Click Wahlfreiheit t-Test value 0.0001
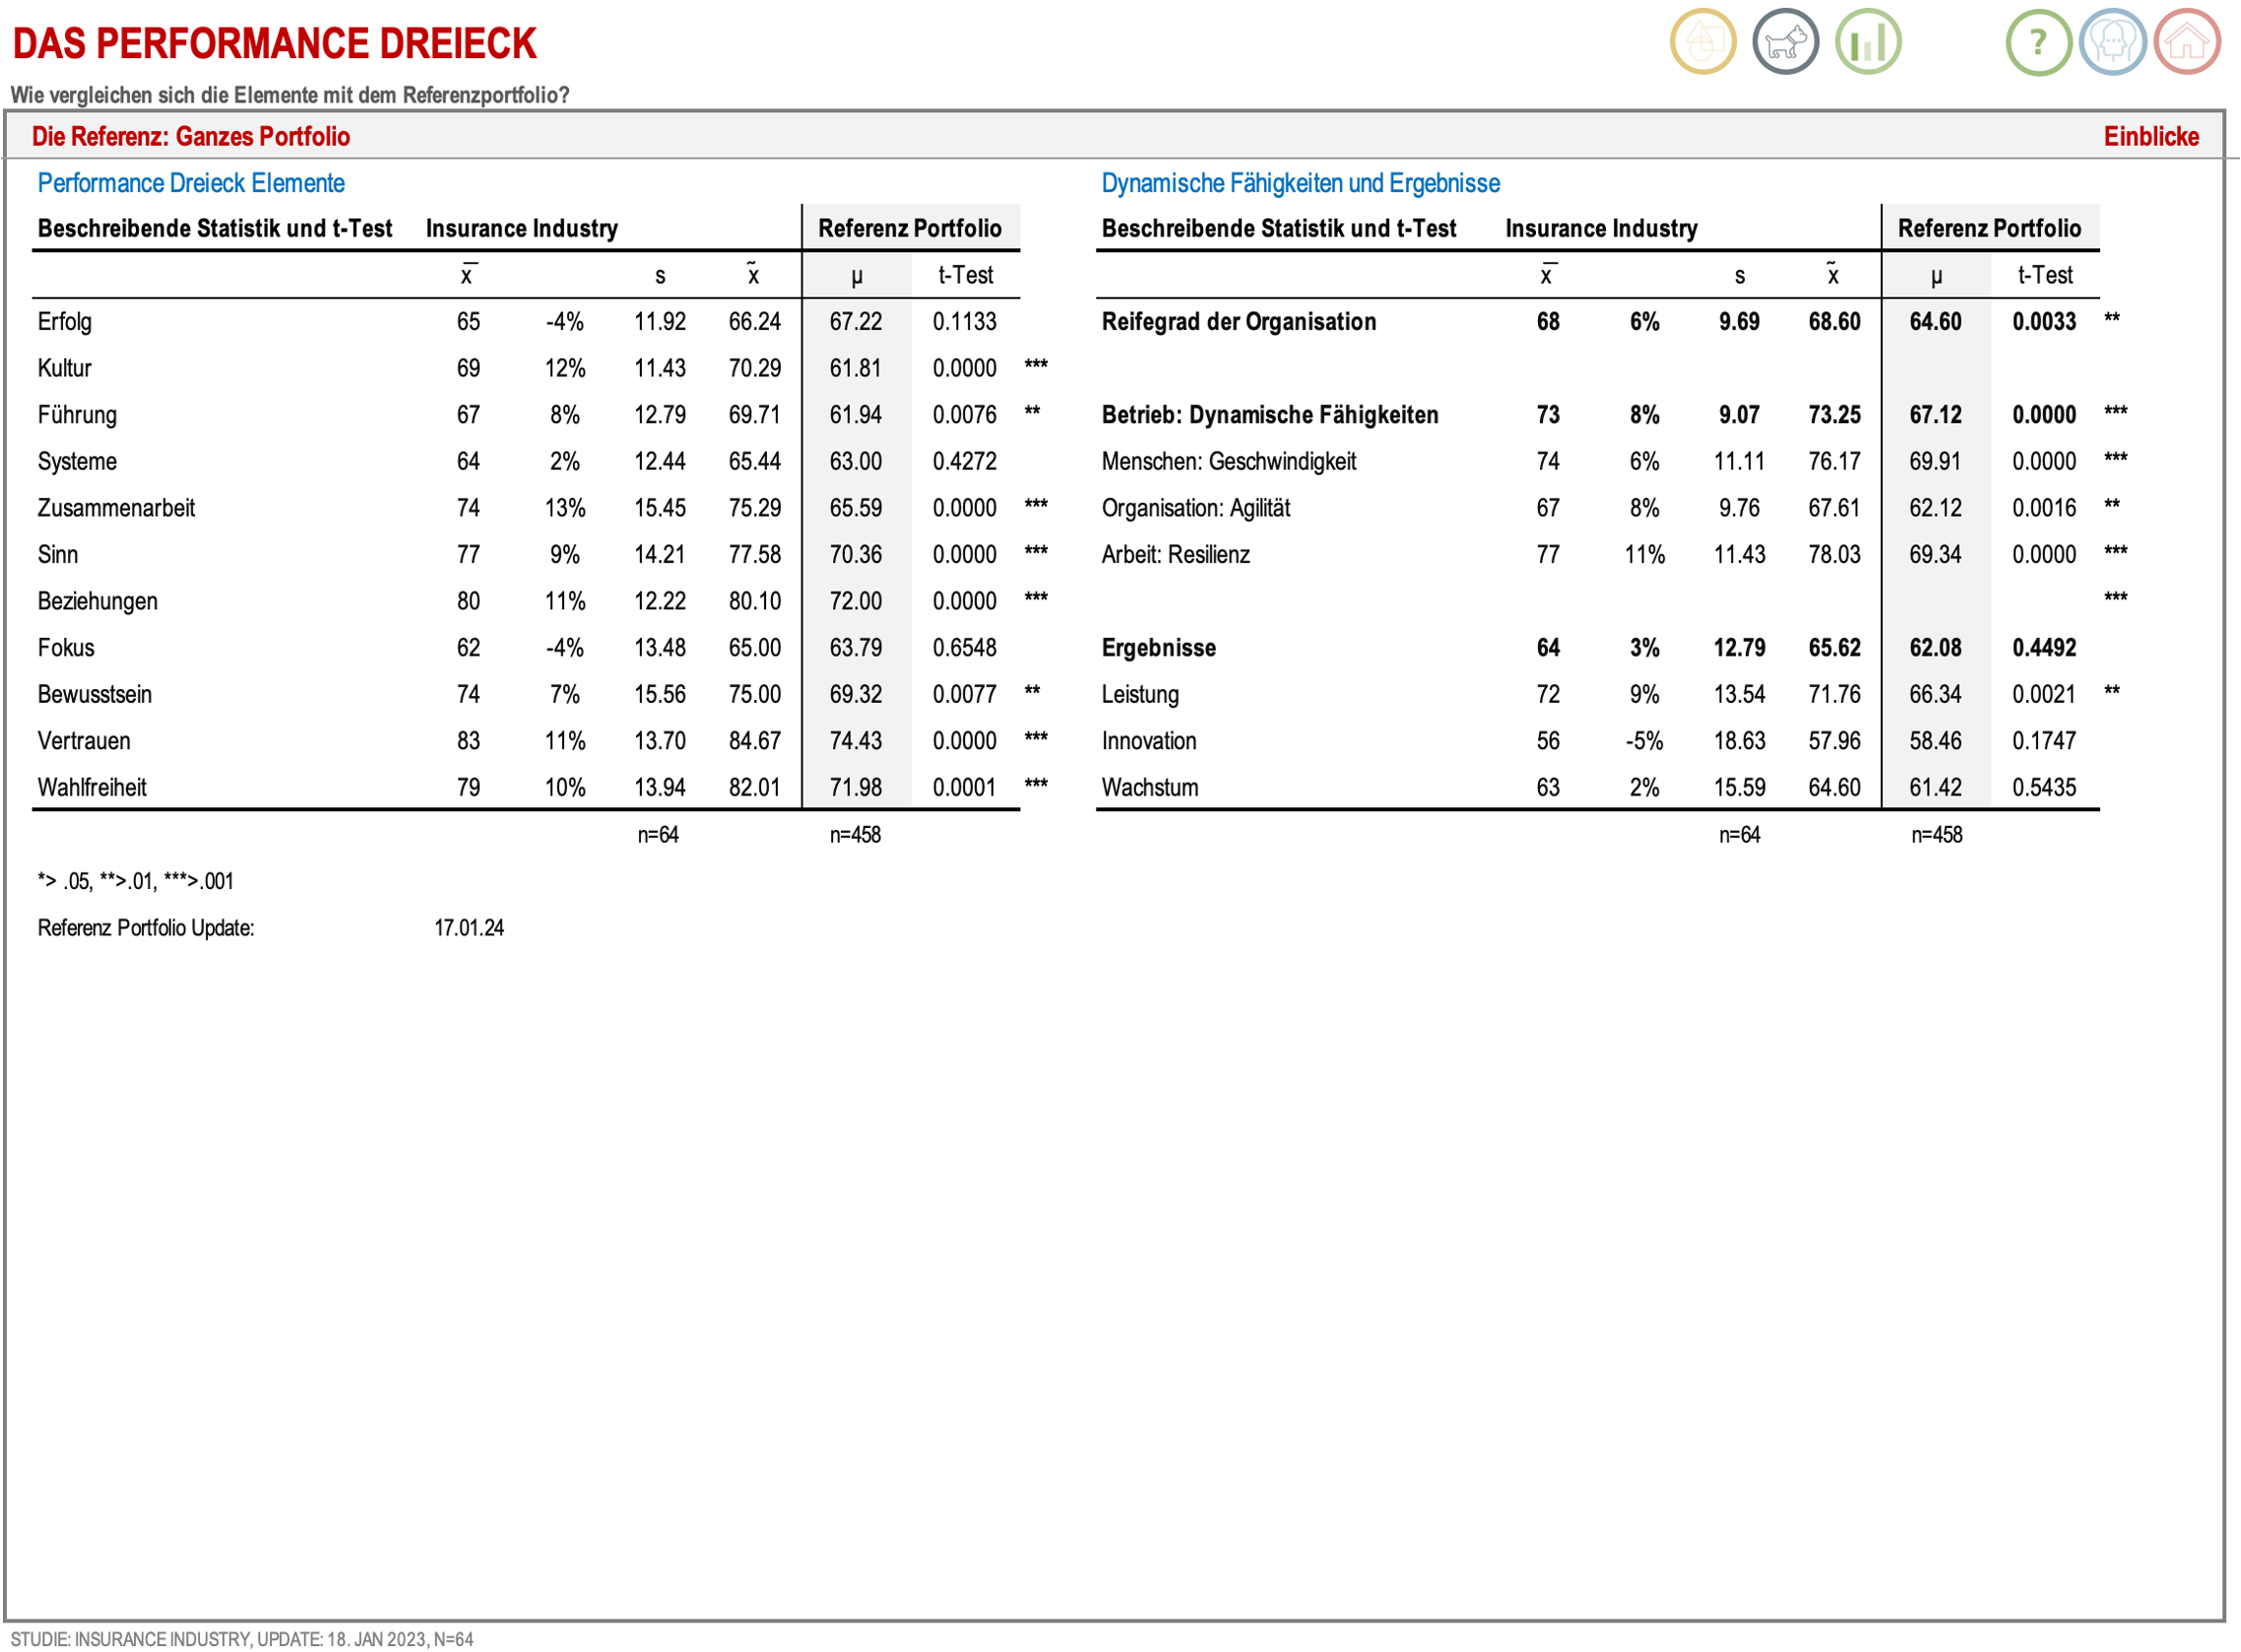 (x=964, y=788)
